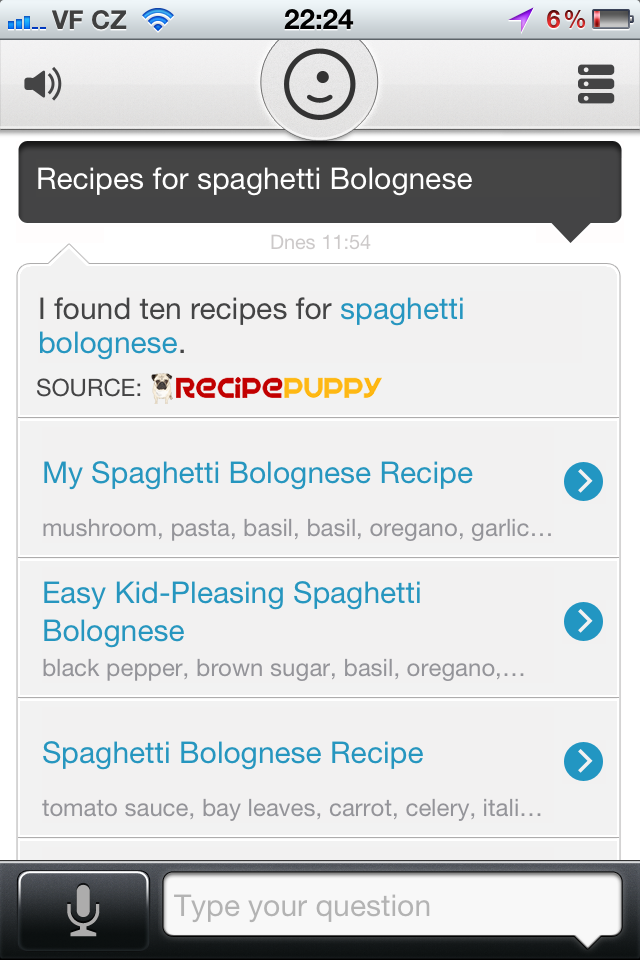
Task: Tap the battery indicator icon
Action: 612,18
